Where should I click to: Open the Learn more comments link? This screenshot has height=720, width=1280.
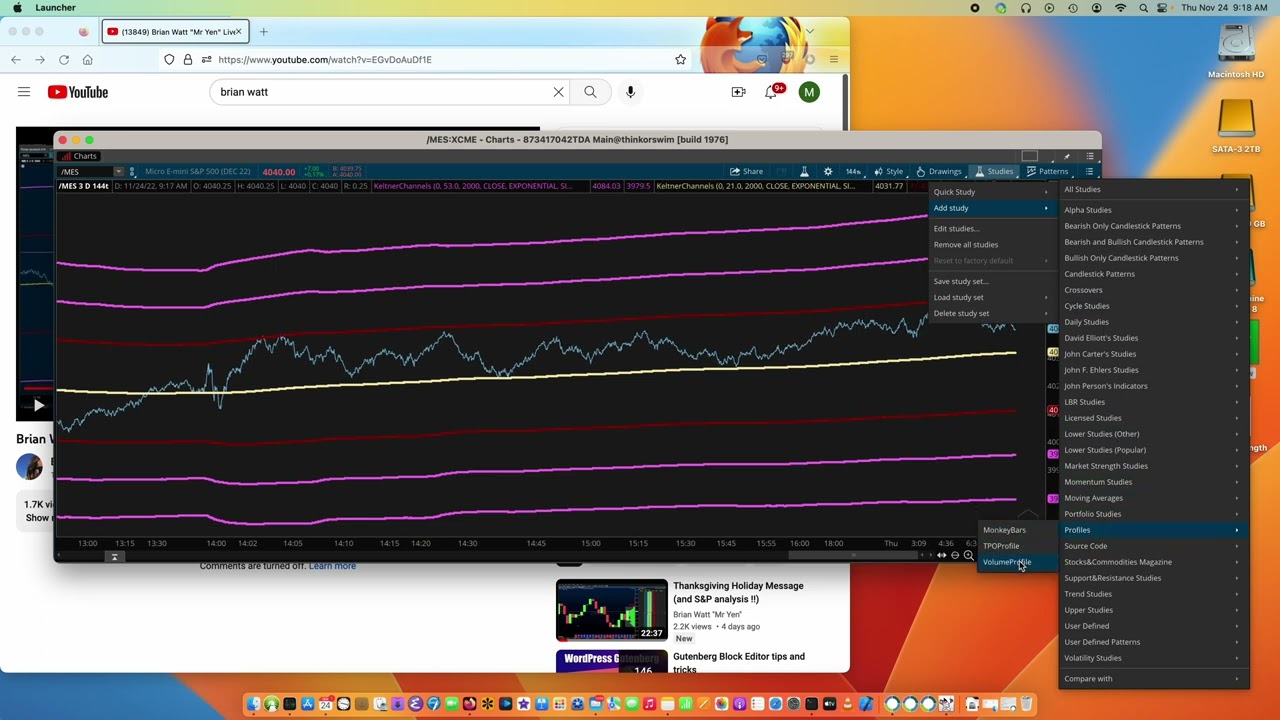(332, 566)
